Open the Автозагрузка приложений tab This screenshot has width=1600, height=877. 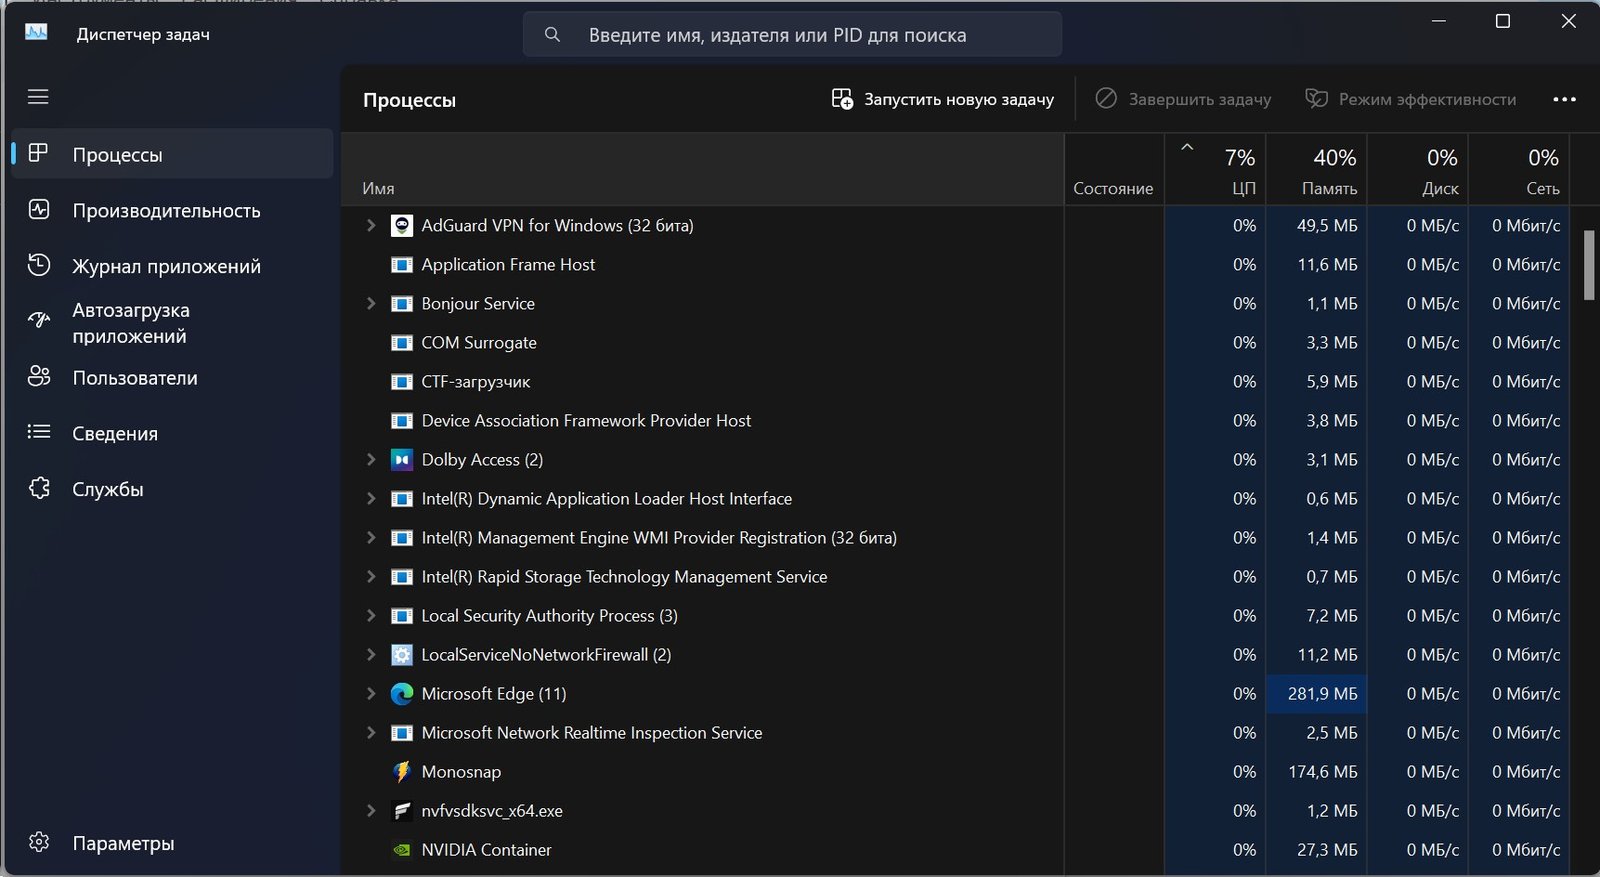tap(172, 322)
